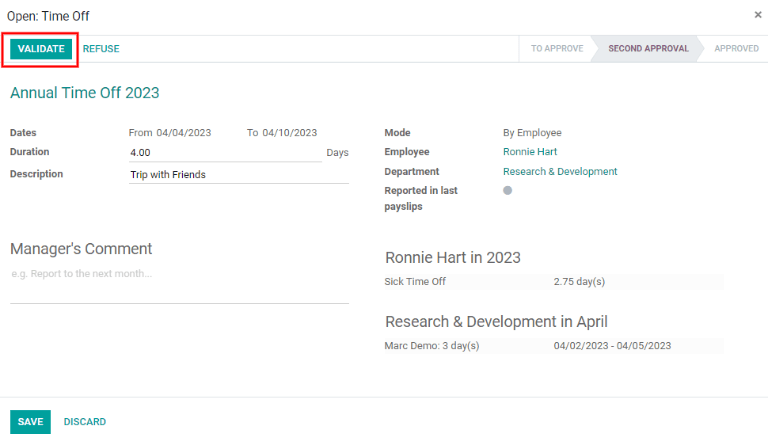
Task: Click the Marc Demo: 3 day(s) entry
Action: pyautogui.click(x=432, y=346)
